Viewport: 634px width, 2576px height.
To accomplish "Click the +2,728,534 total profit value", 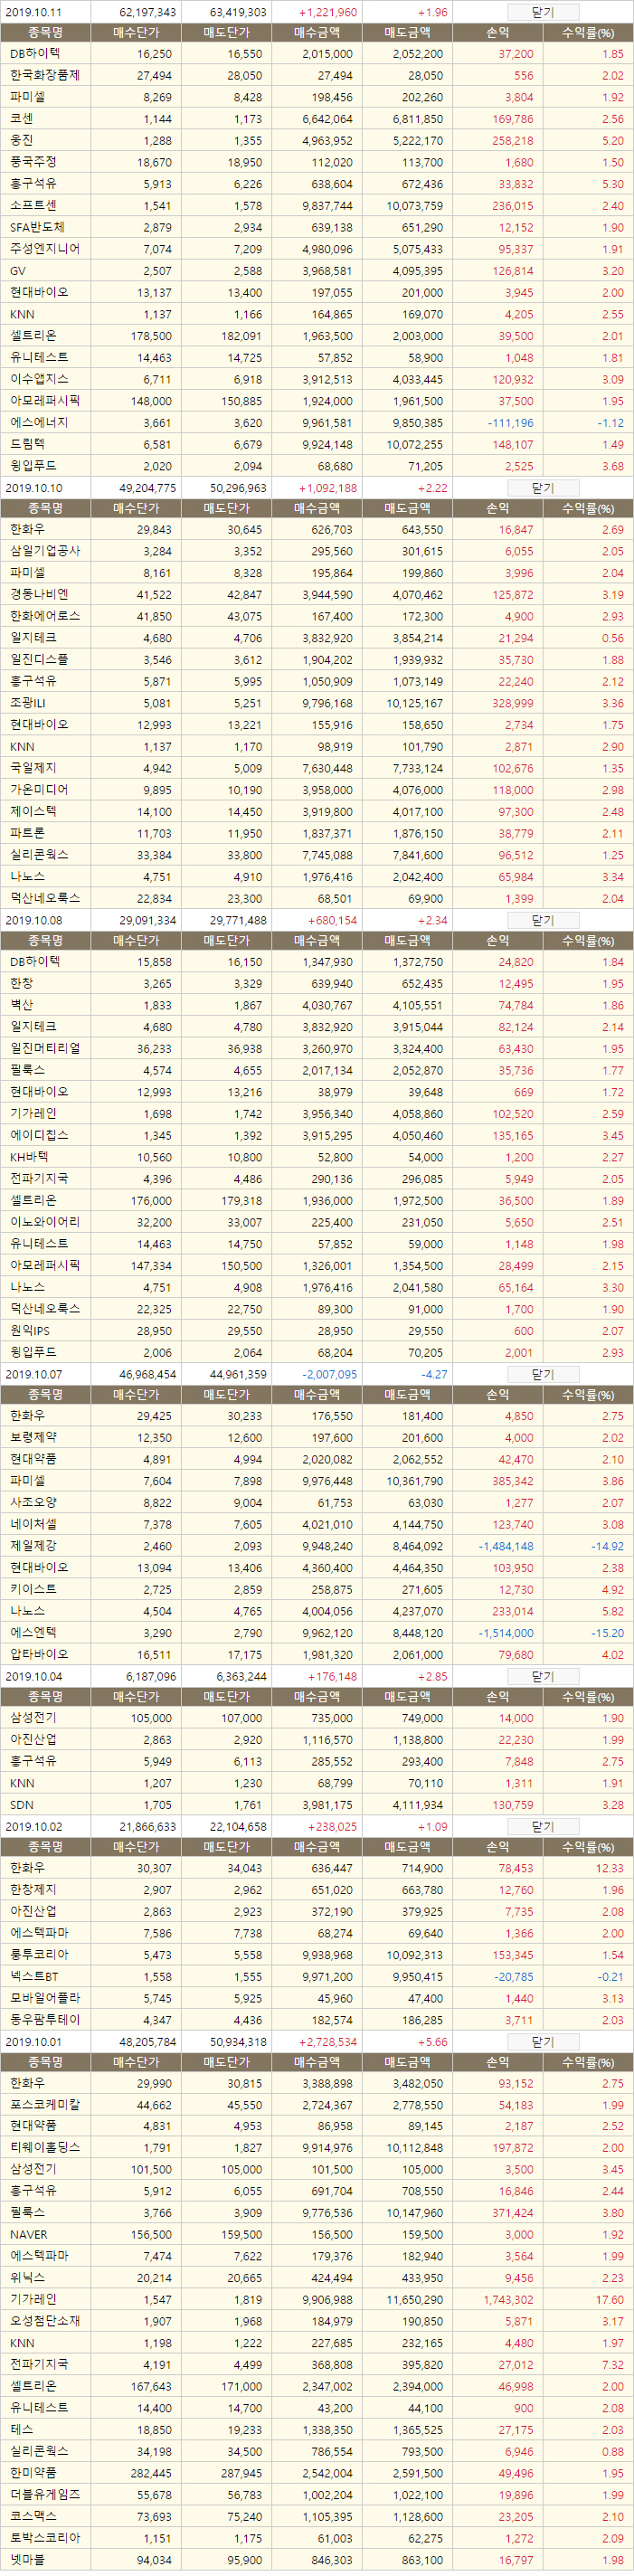I will [328, 2042].
